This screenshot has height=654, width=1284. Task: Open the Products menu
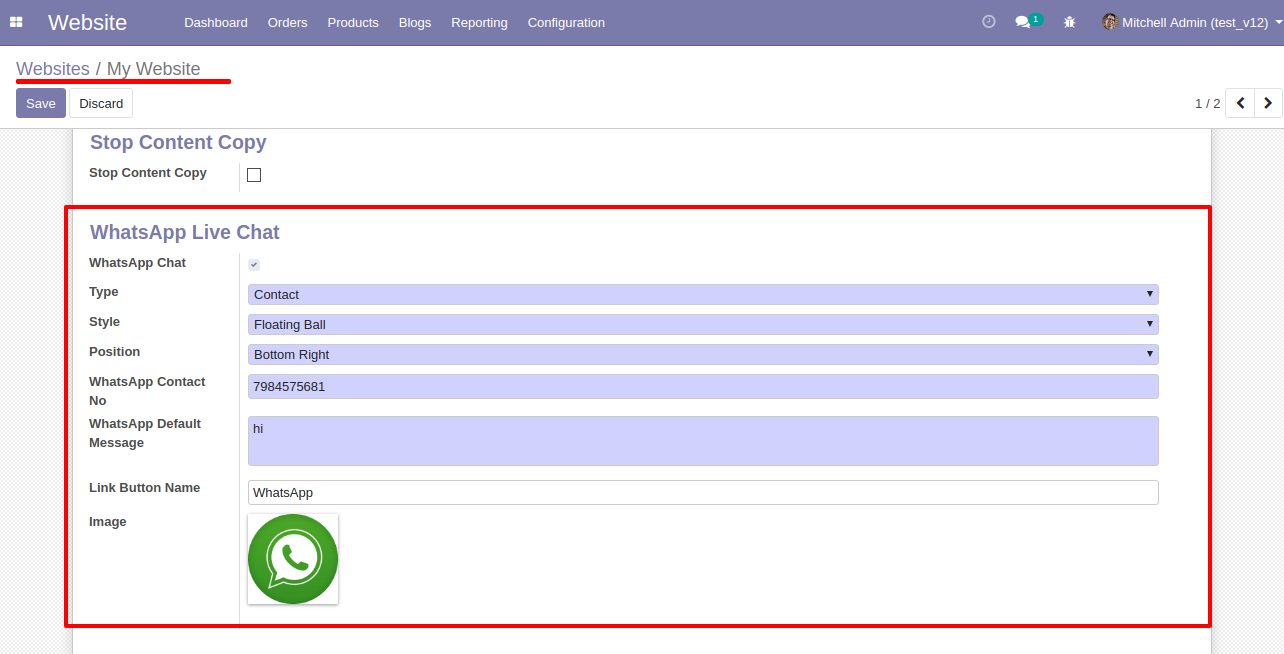pos(353,22)
